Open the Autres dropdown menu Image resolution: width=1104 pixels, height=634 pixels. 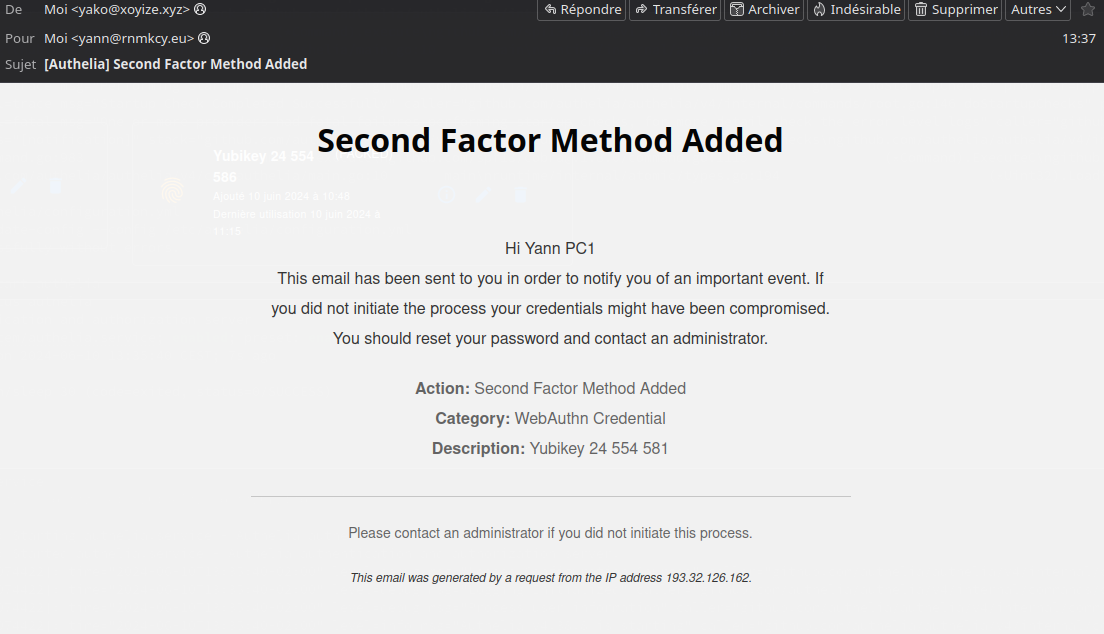[x=1038, y=10]
